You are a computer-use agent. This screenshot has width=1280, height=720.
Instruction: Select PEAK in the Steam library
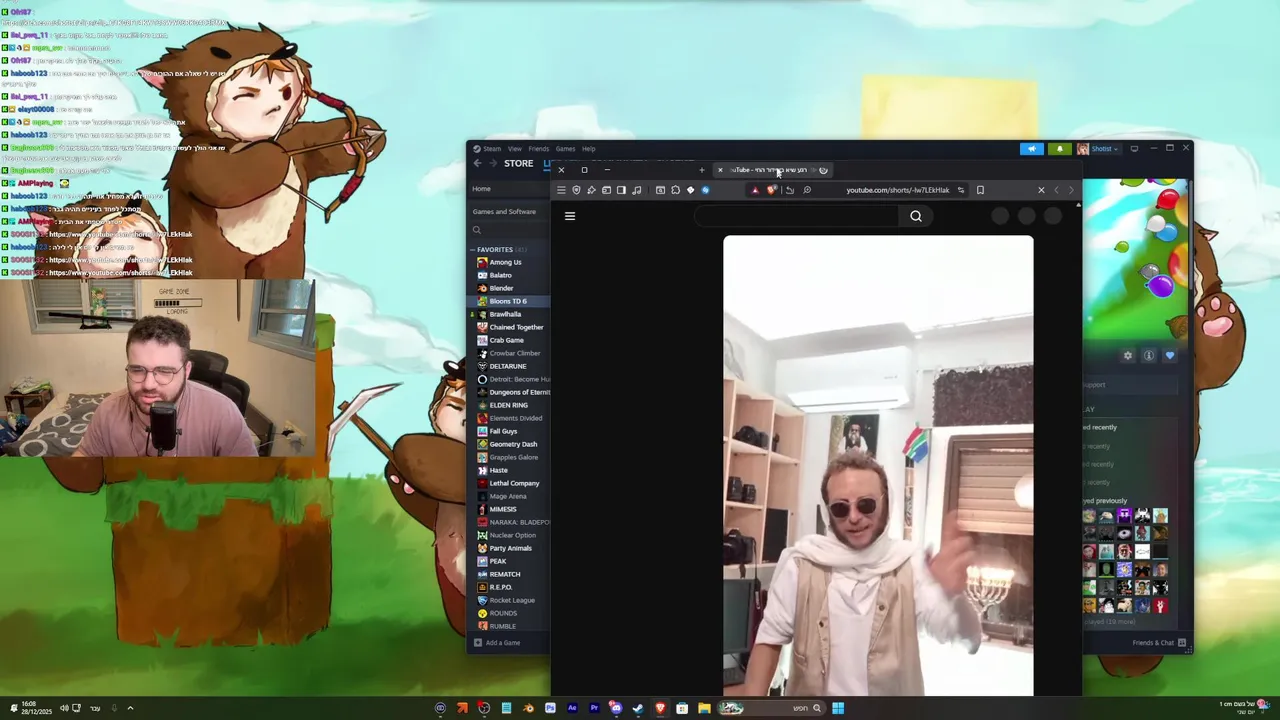497,561
